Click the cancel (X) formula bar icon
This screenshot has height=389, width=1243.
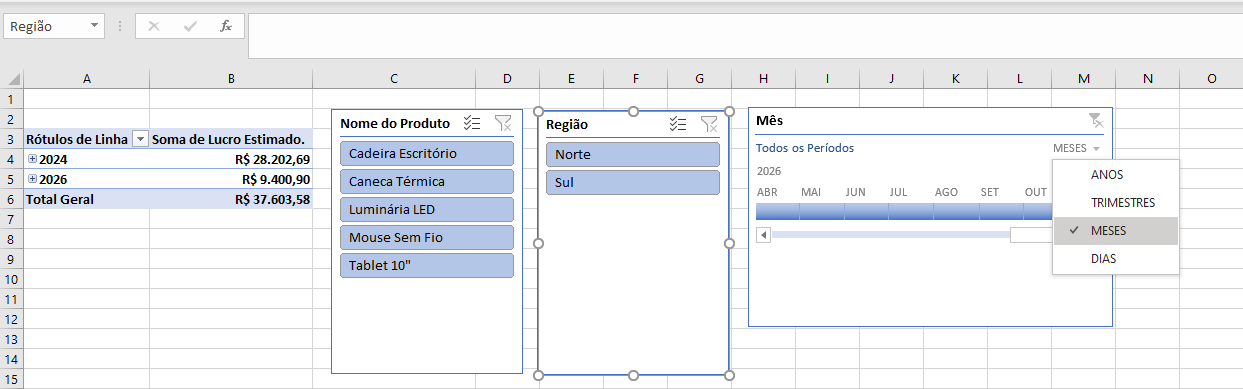tap(154, 26)
